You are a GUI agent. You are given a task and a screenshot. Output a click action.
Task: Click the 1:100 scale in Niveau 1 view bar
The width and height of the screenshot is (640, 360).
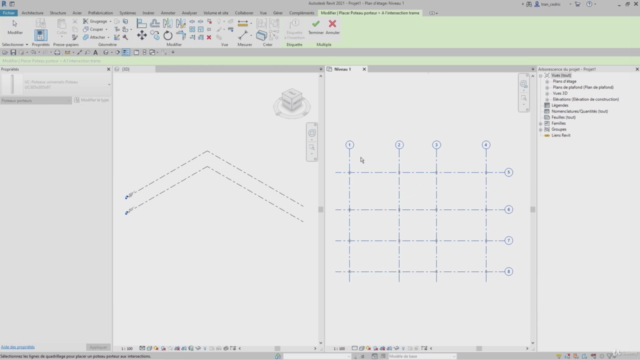(x=339, y=349)
